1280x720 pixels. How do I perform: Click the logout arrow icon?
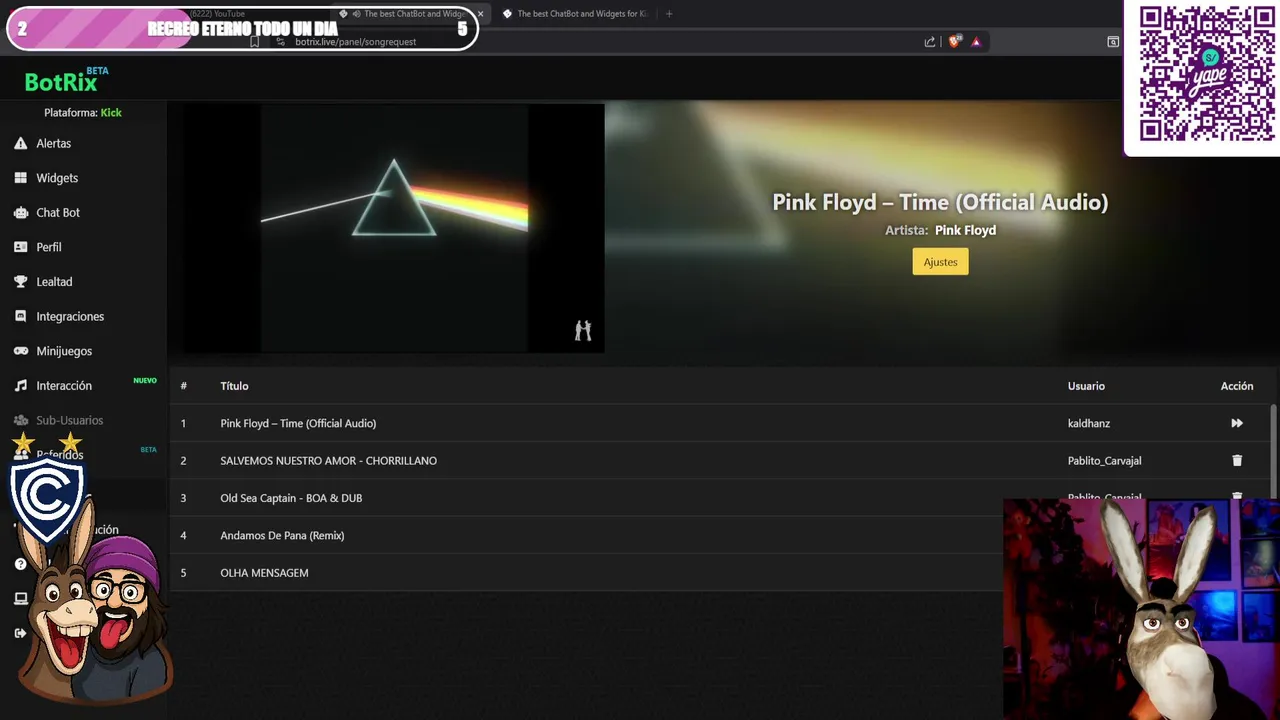(x=20, y=633)
